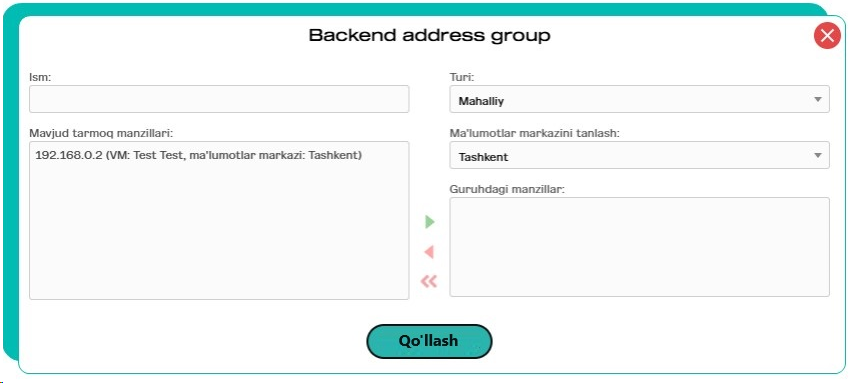Click the Turi: label

coord(462,77)
